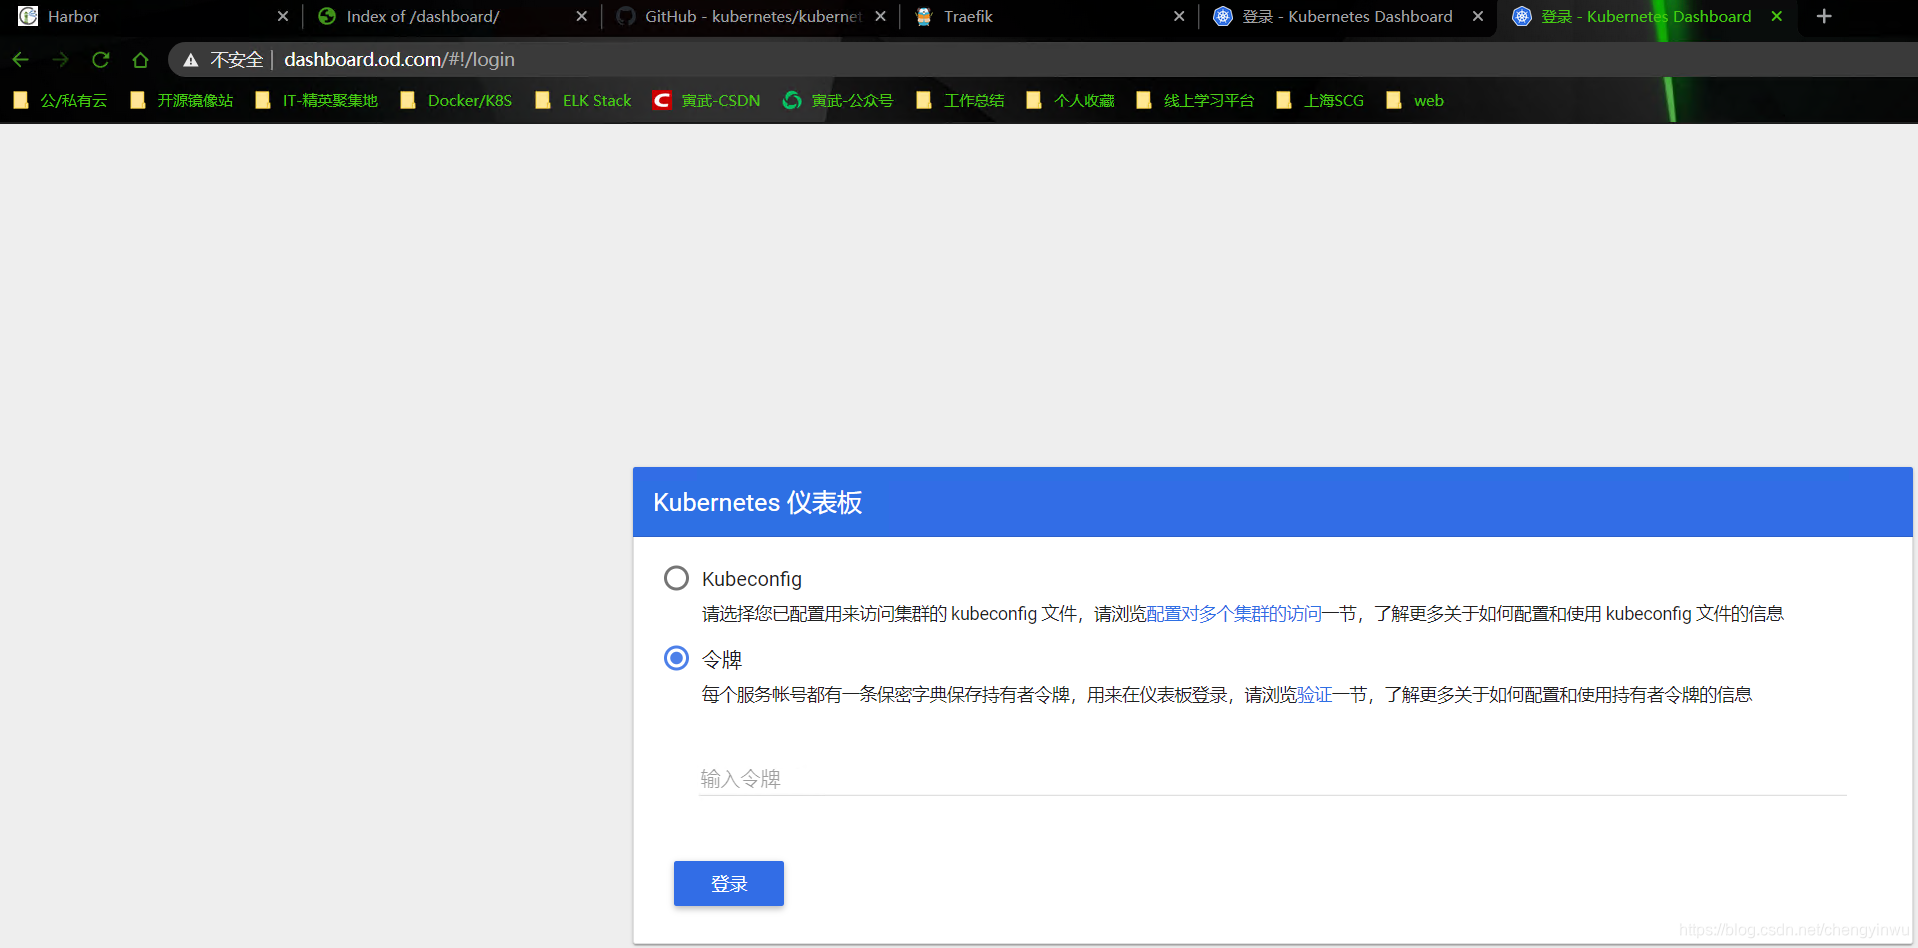Open a new browser tab
The width and height of the screenshot is (1918, 948).
[x=1824, y=16]
